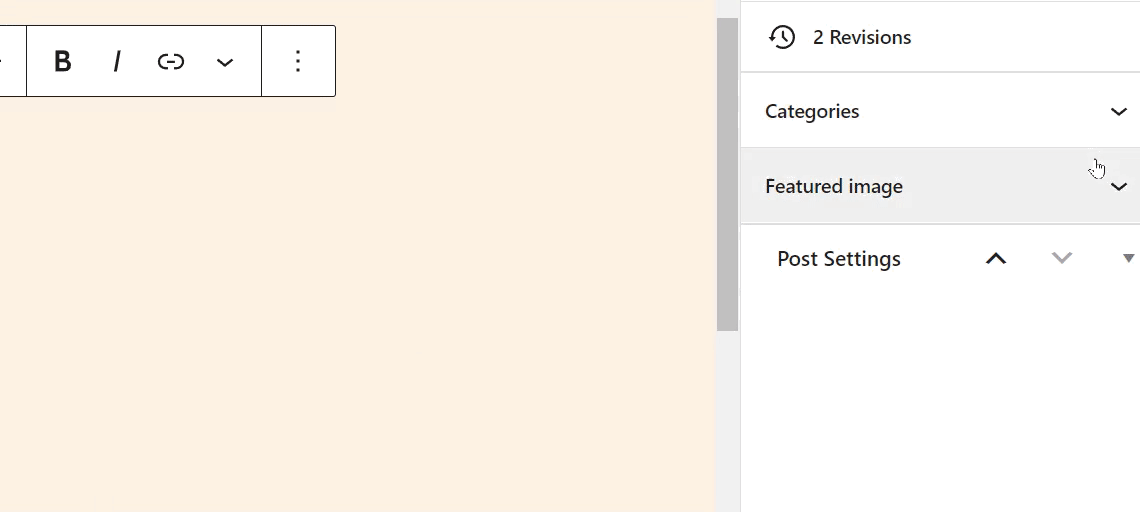Move Post Settings panel down
Image resolution: width=1140 pixels, height=512 pixels.
coord(1062,257)
